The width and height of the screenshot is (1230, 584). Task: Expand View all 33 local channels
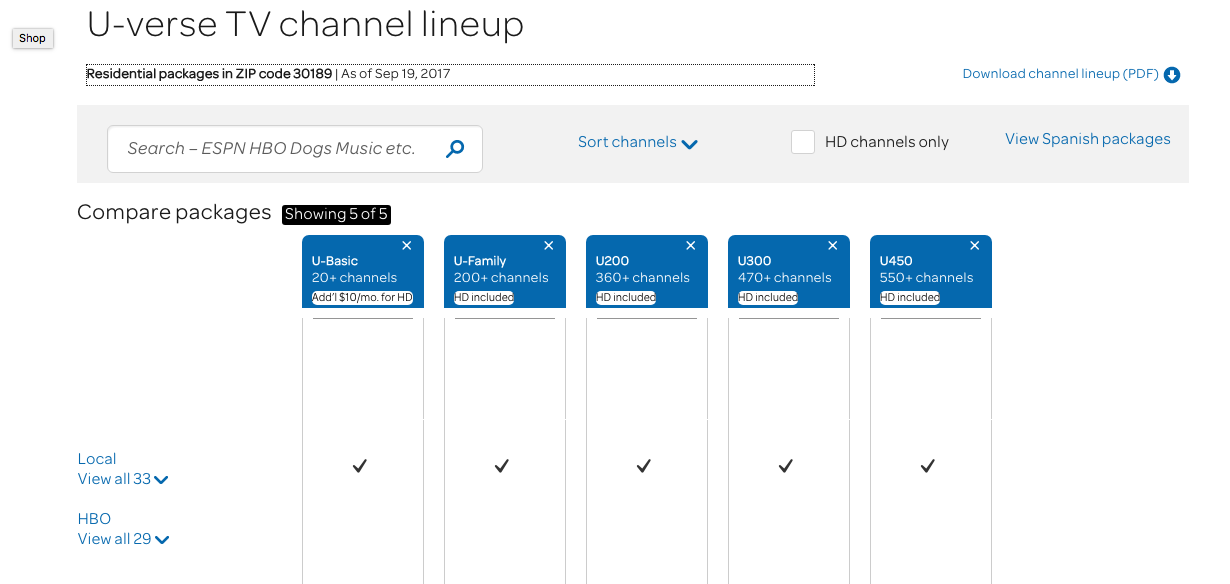pyautogui.click(x=123, y=479)
